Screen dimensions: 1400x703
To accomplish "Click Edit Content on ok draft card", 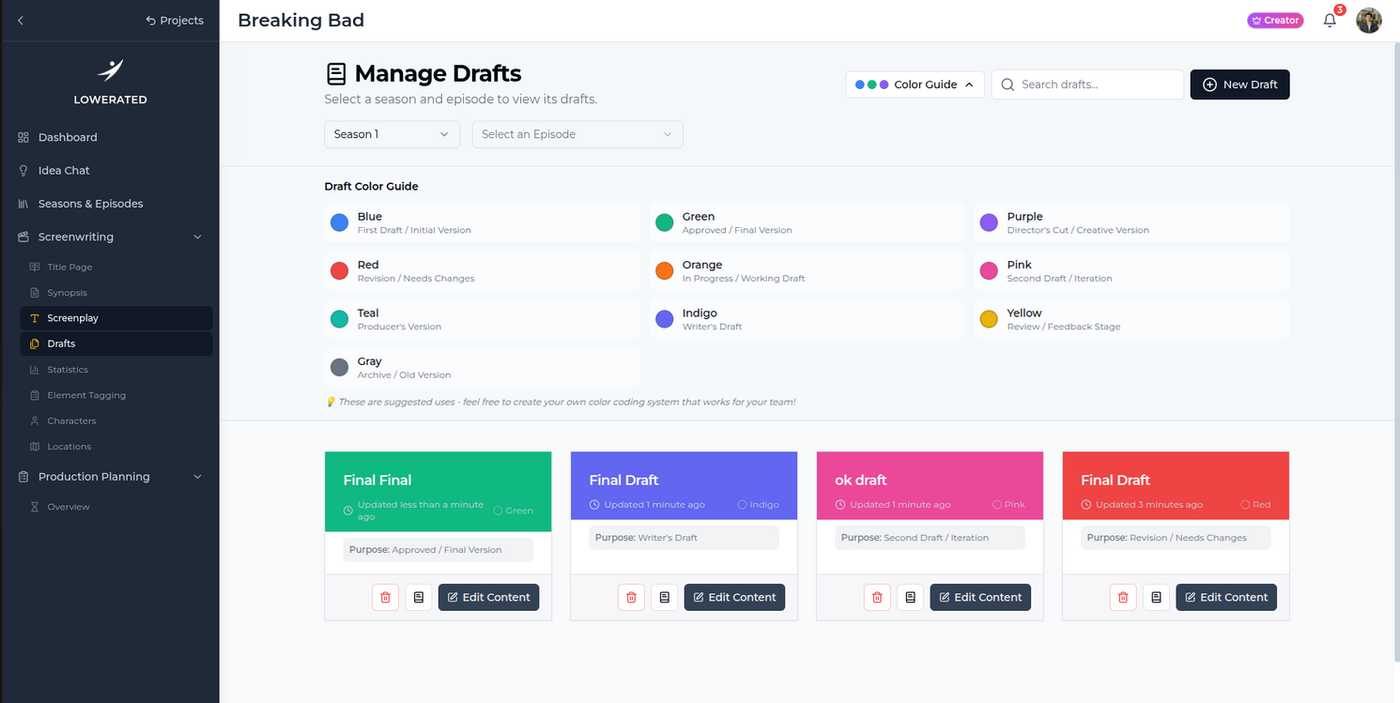I will click(981, 597).
